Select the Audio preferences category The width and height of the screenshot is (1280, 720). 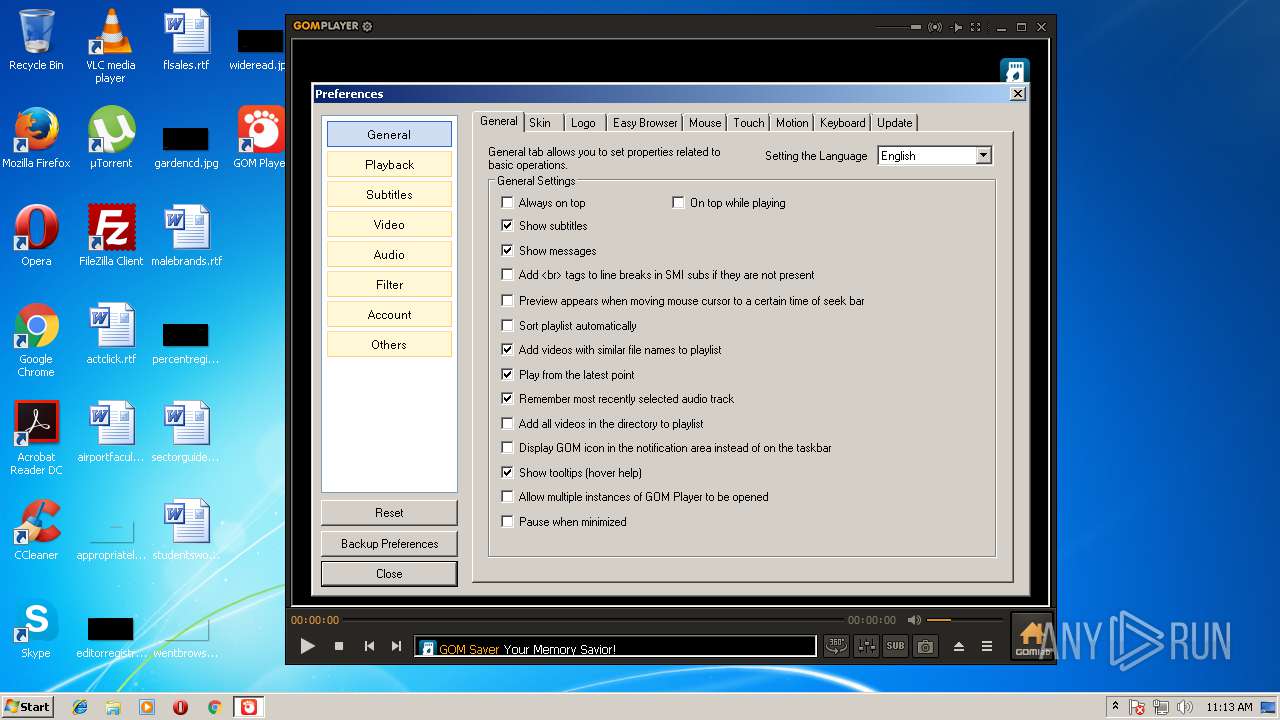pos(389,255)
